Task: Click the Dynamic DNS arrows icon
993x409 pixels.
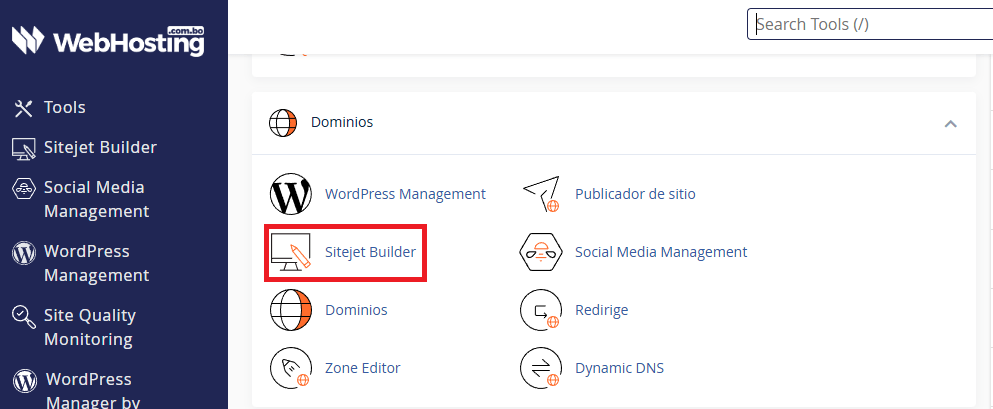Action: coord(541,368)
